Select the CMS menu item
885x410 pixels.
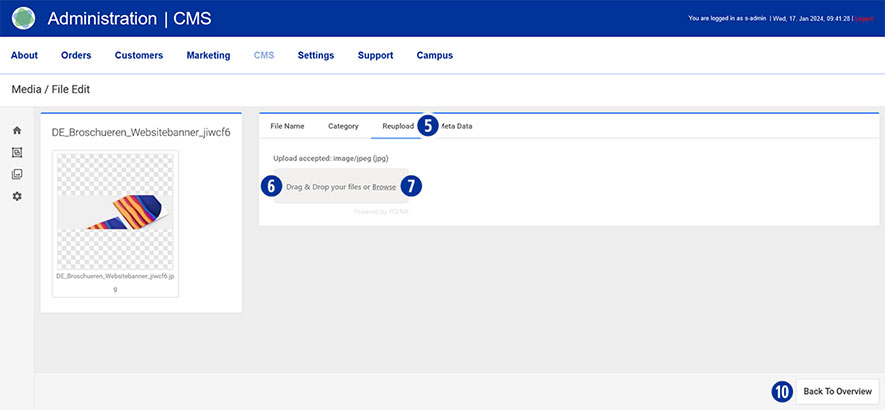click(264, 56)
